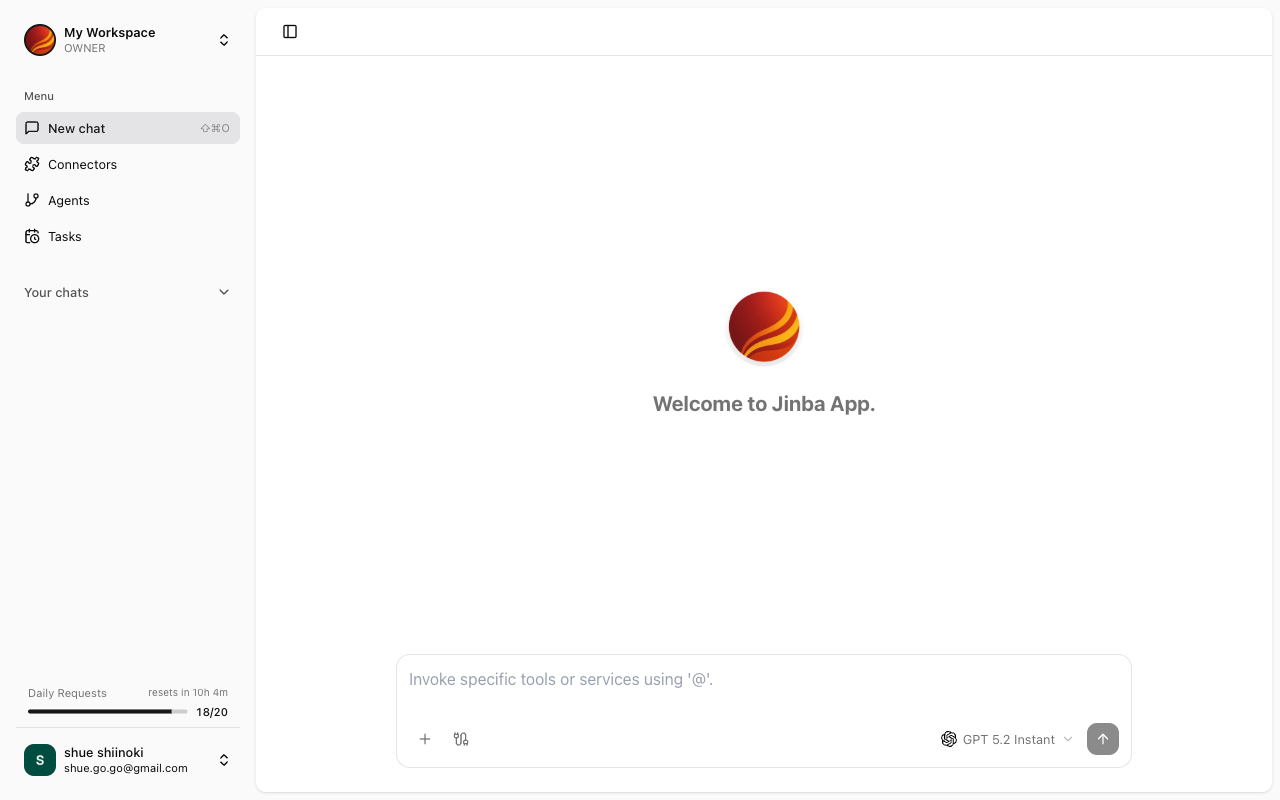
Task: Open Connectors via the puzzle piece icon
Action: pos(31,164)
